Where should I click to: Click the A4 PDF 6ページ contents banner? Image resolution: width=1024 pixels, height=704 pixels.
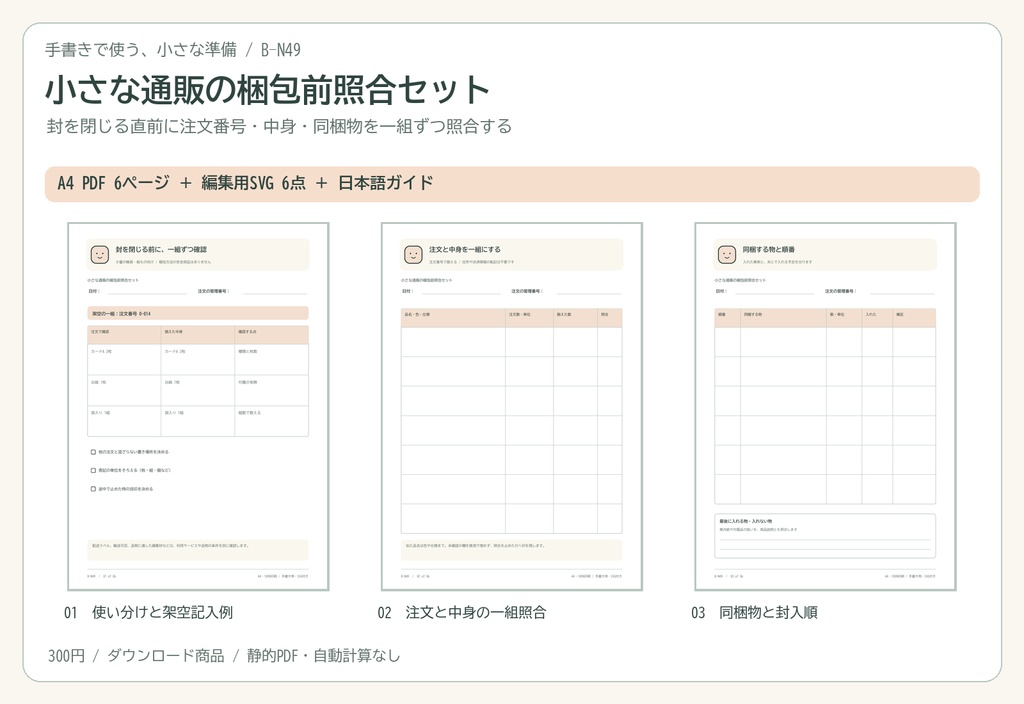point(512,184)
